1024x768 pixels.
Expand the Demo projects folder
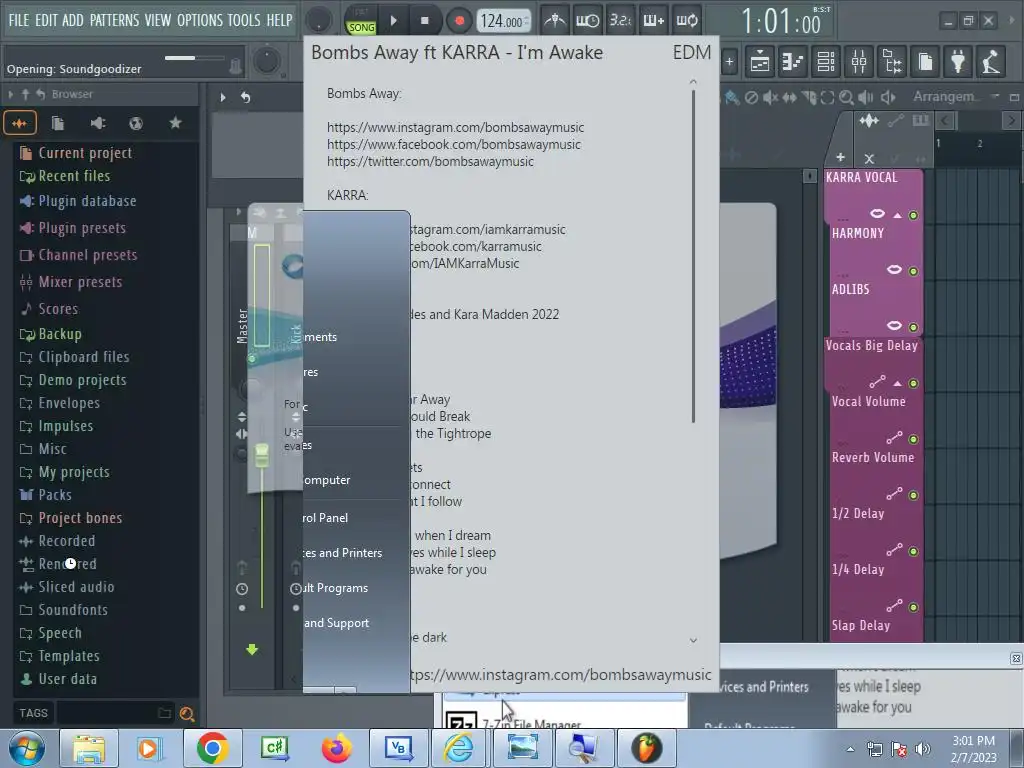point(82,380)
